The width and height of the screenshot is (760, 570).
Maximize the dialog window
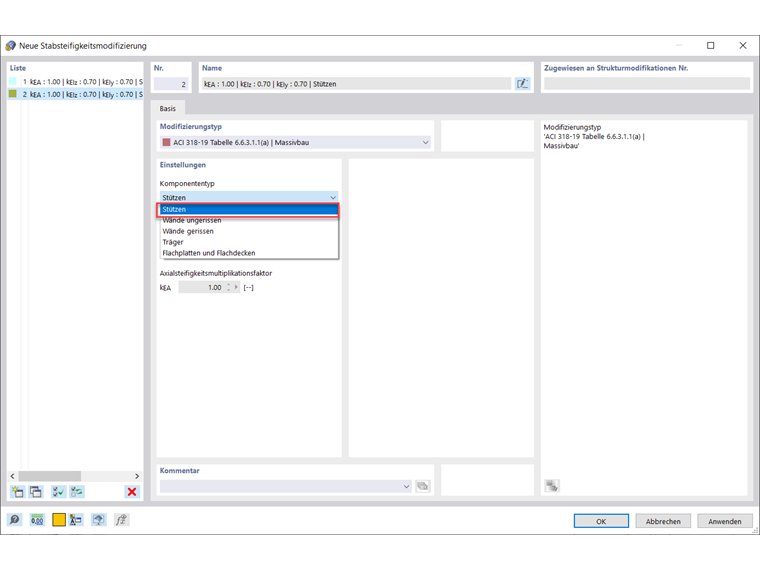[x=711, y=46]
